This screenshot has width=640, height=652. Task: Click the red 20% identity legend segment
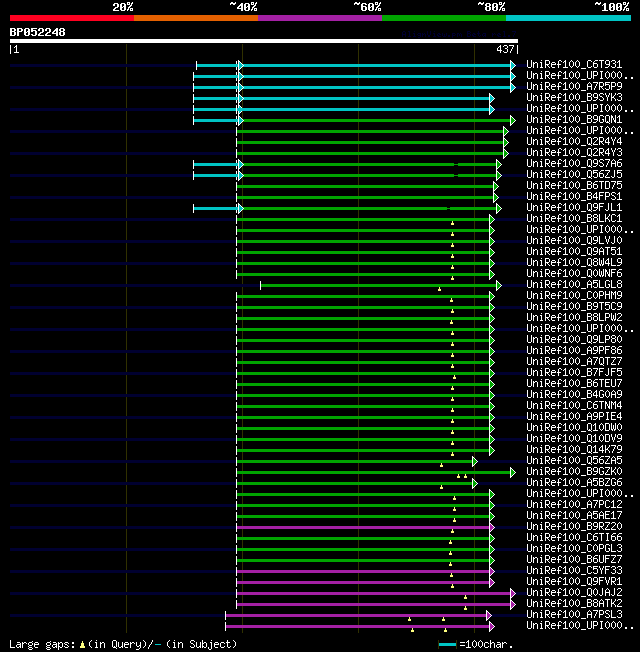click(72, 18)
